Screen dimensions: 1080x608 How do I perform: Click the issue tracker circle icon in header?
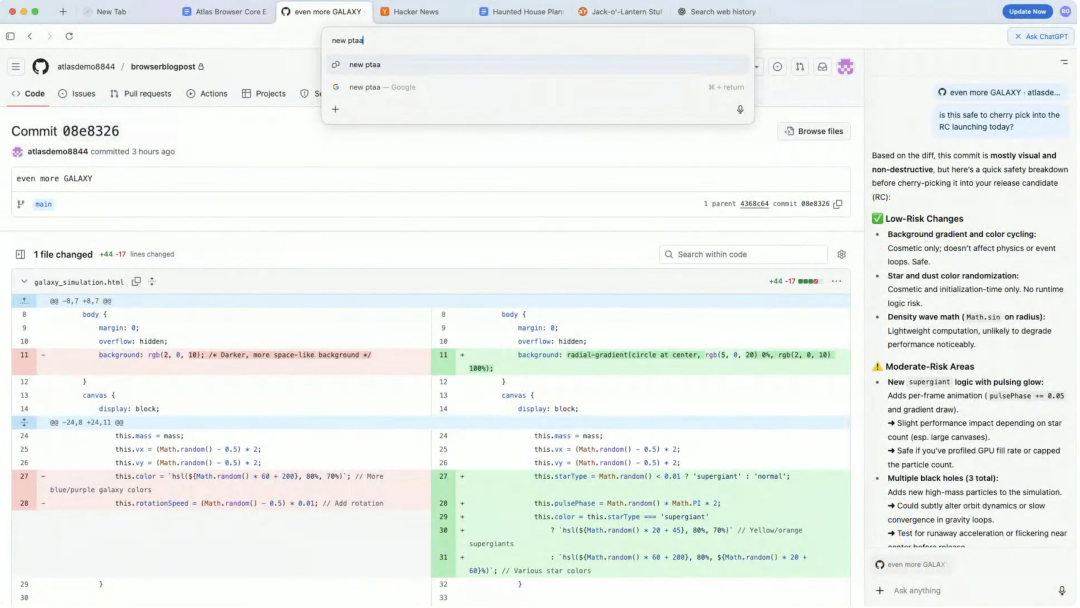[778, 66]
